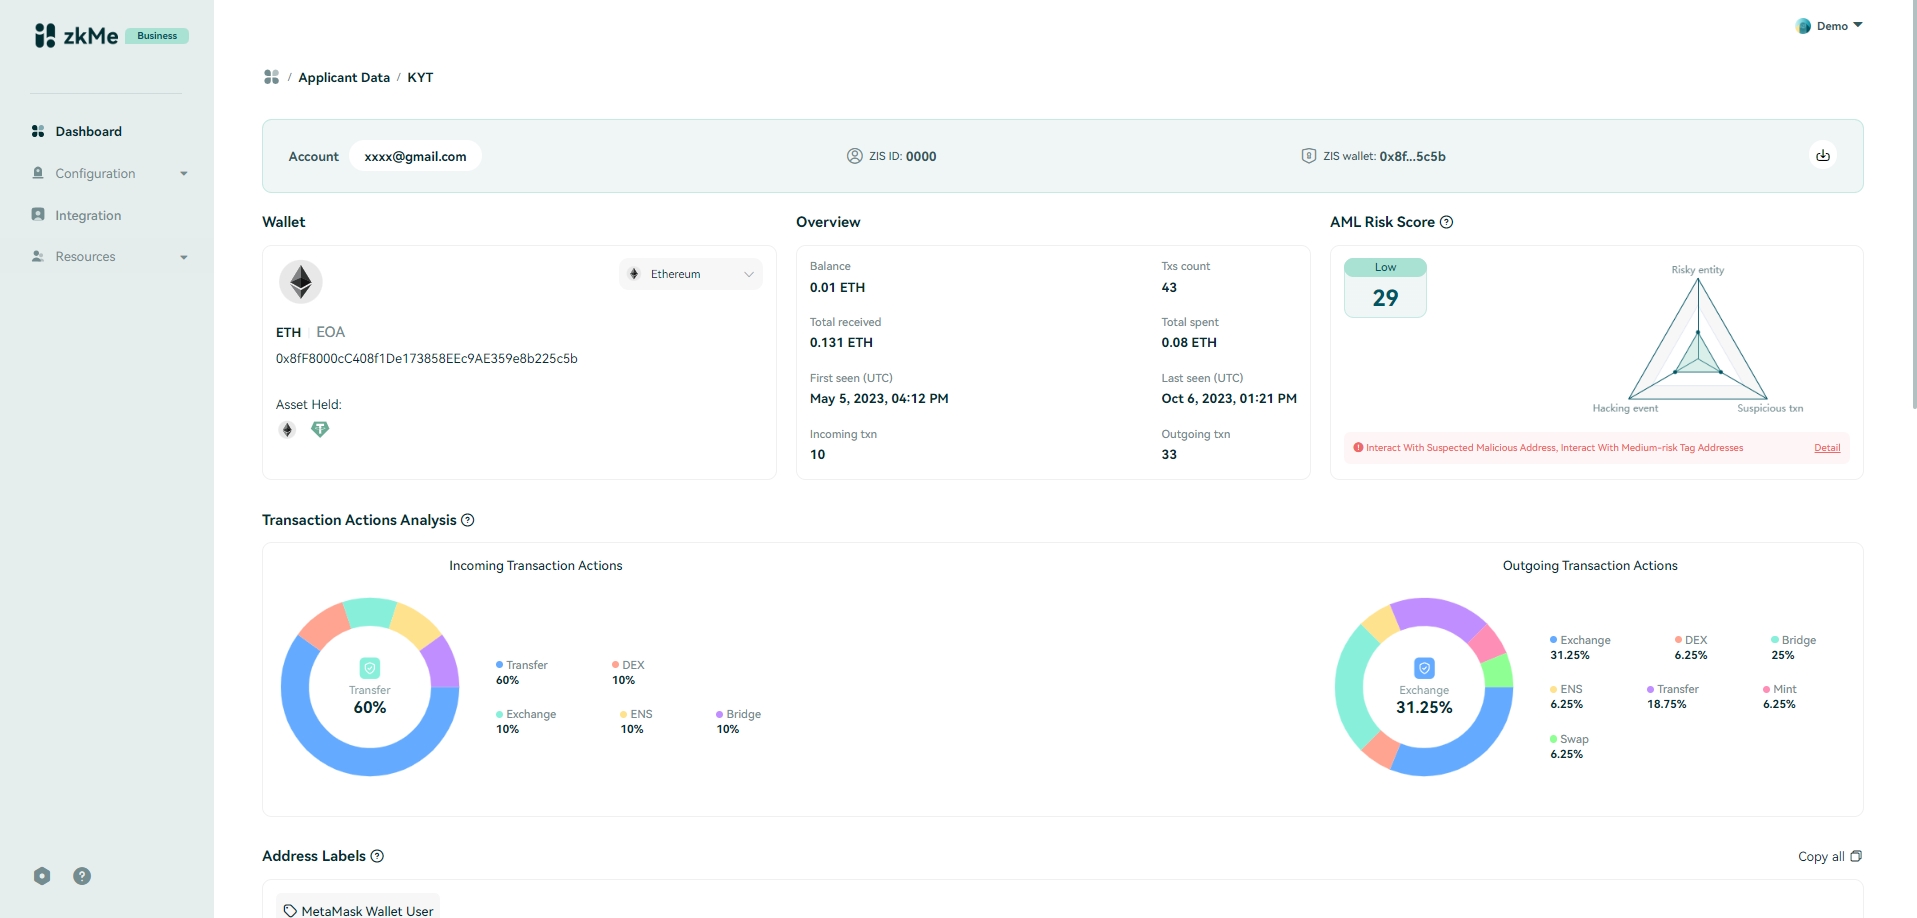This screenshot has height=918, width=1917.
Task: Click the AML Risk Score help icon
Action: [1446, 222]
